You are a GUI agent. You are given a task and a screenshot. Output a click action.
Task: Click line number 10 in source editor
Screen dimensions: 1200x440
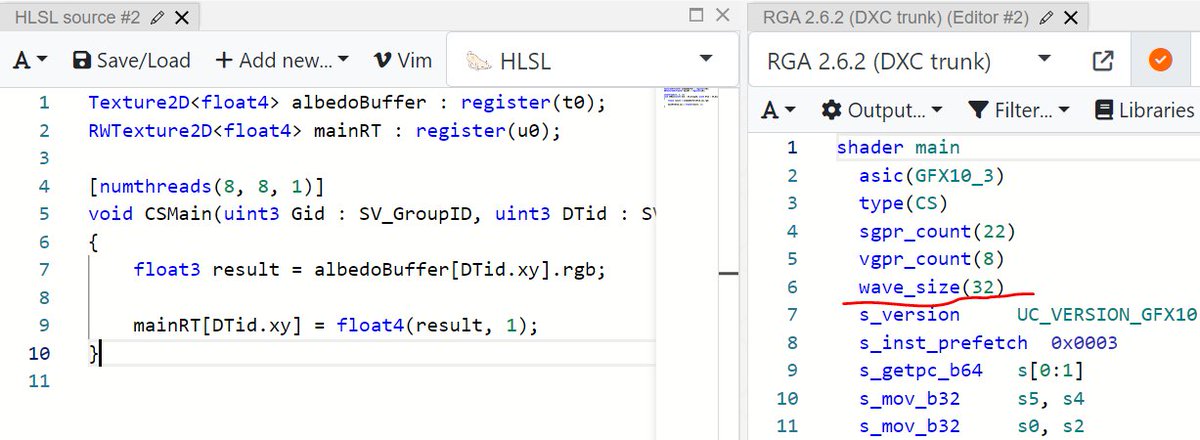37,353
